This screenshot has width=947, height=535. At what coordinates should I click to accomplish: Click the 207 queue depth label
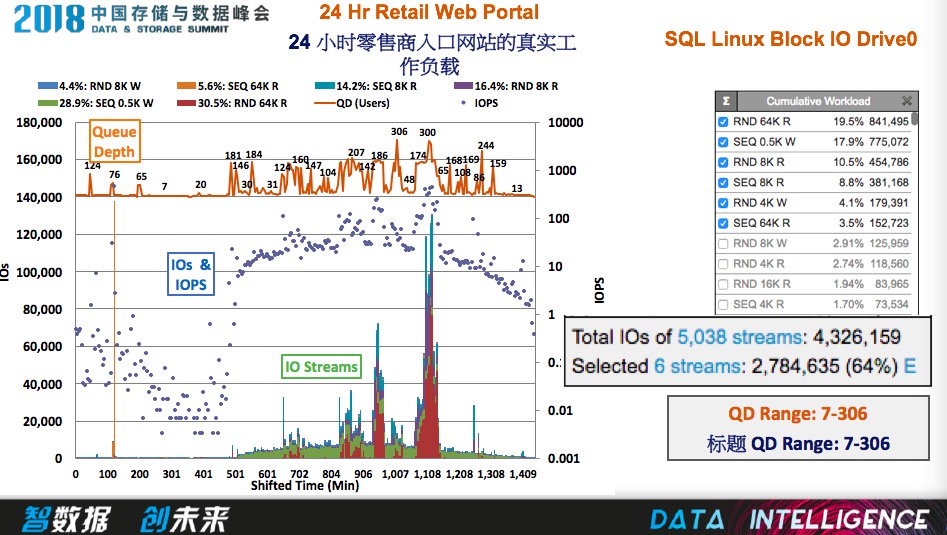[356, 153]
